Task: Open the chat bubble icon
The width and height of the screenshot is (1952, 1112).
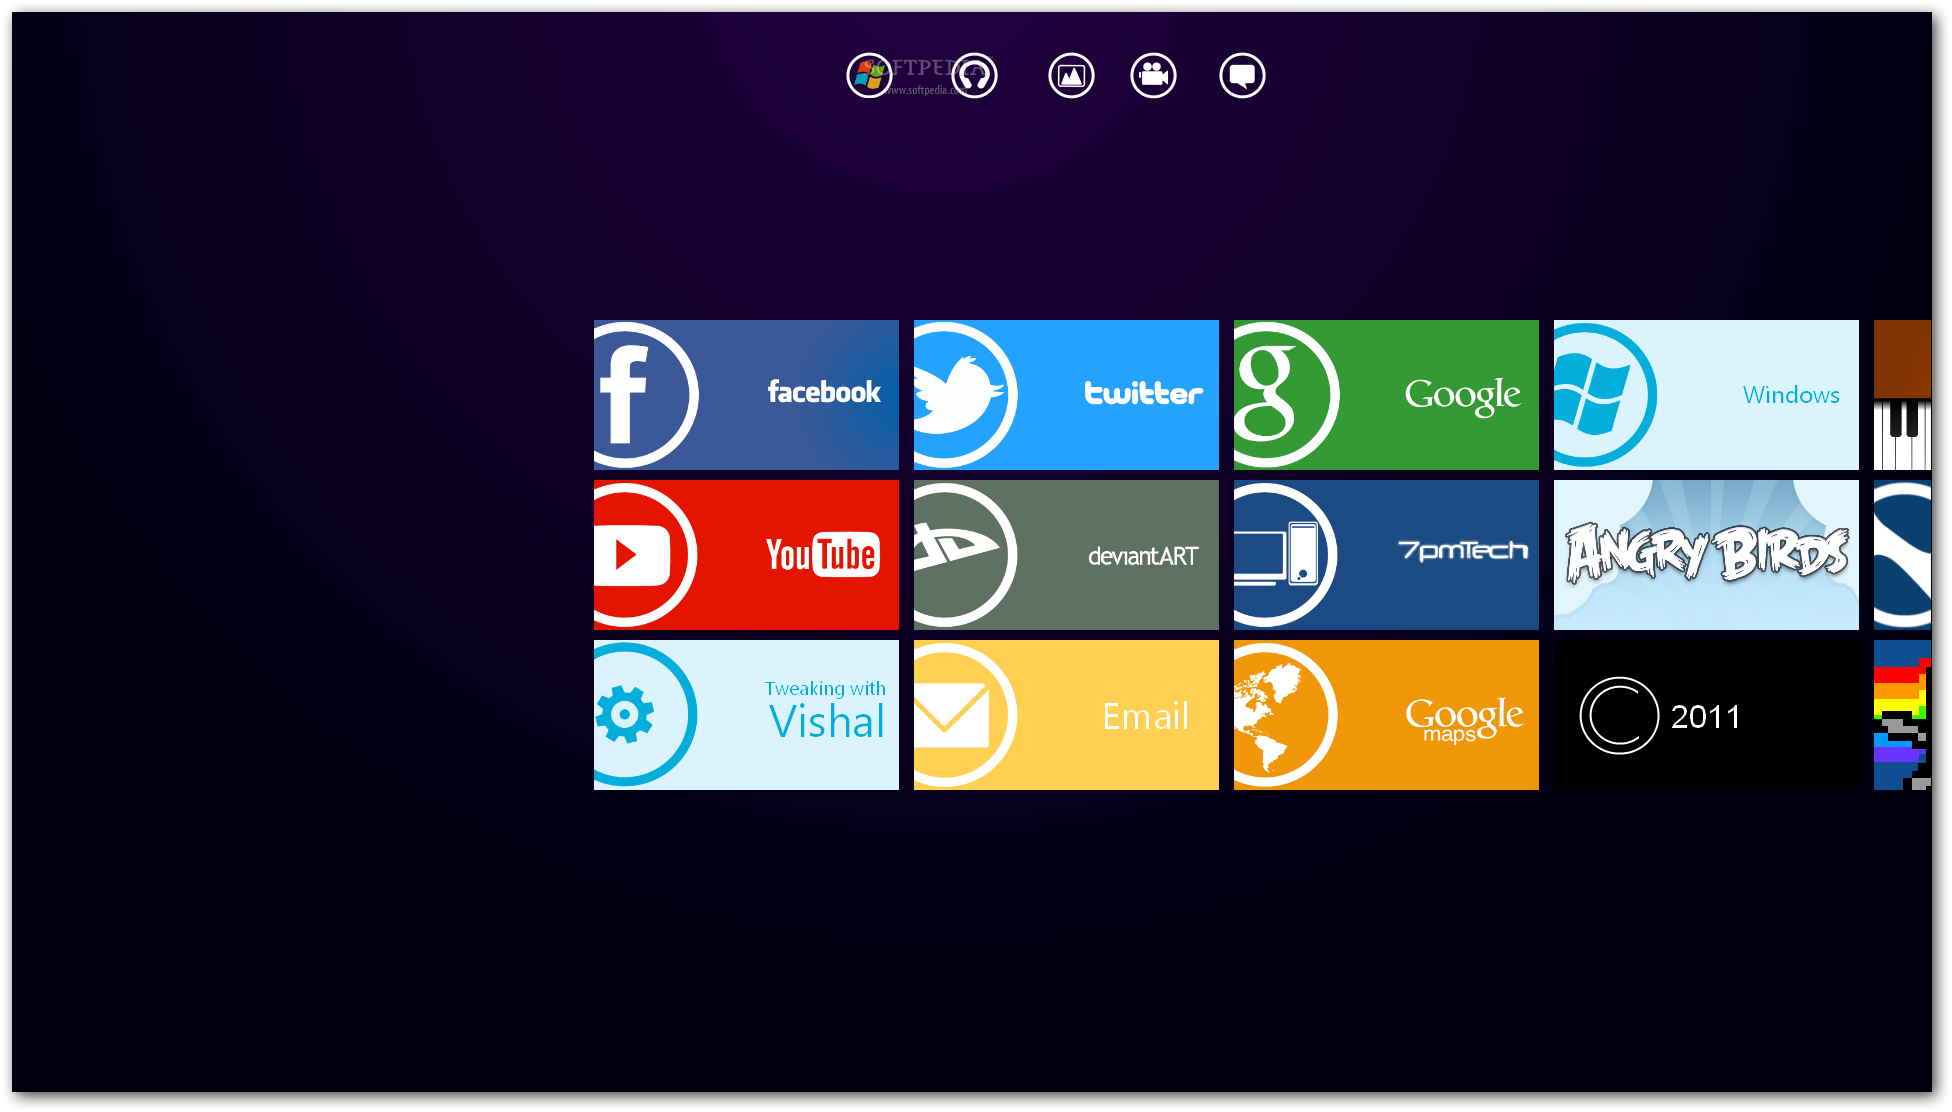Action: click(1242, 75)
